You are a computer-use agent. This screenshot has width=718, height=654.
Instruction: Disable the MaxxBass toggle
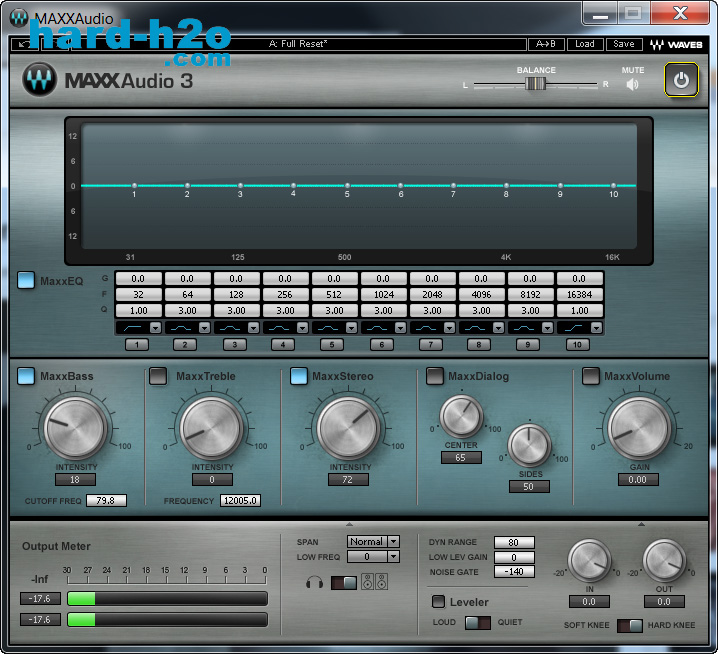point(26,376)
